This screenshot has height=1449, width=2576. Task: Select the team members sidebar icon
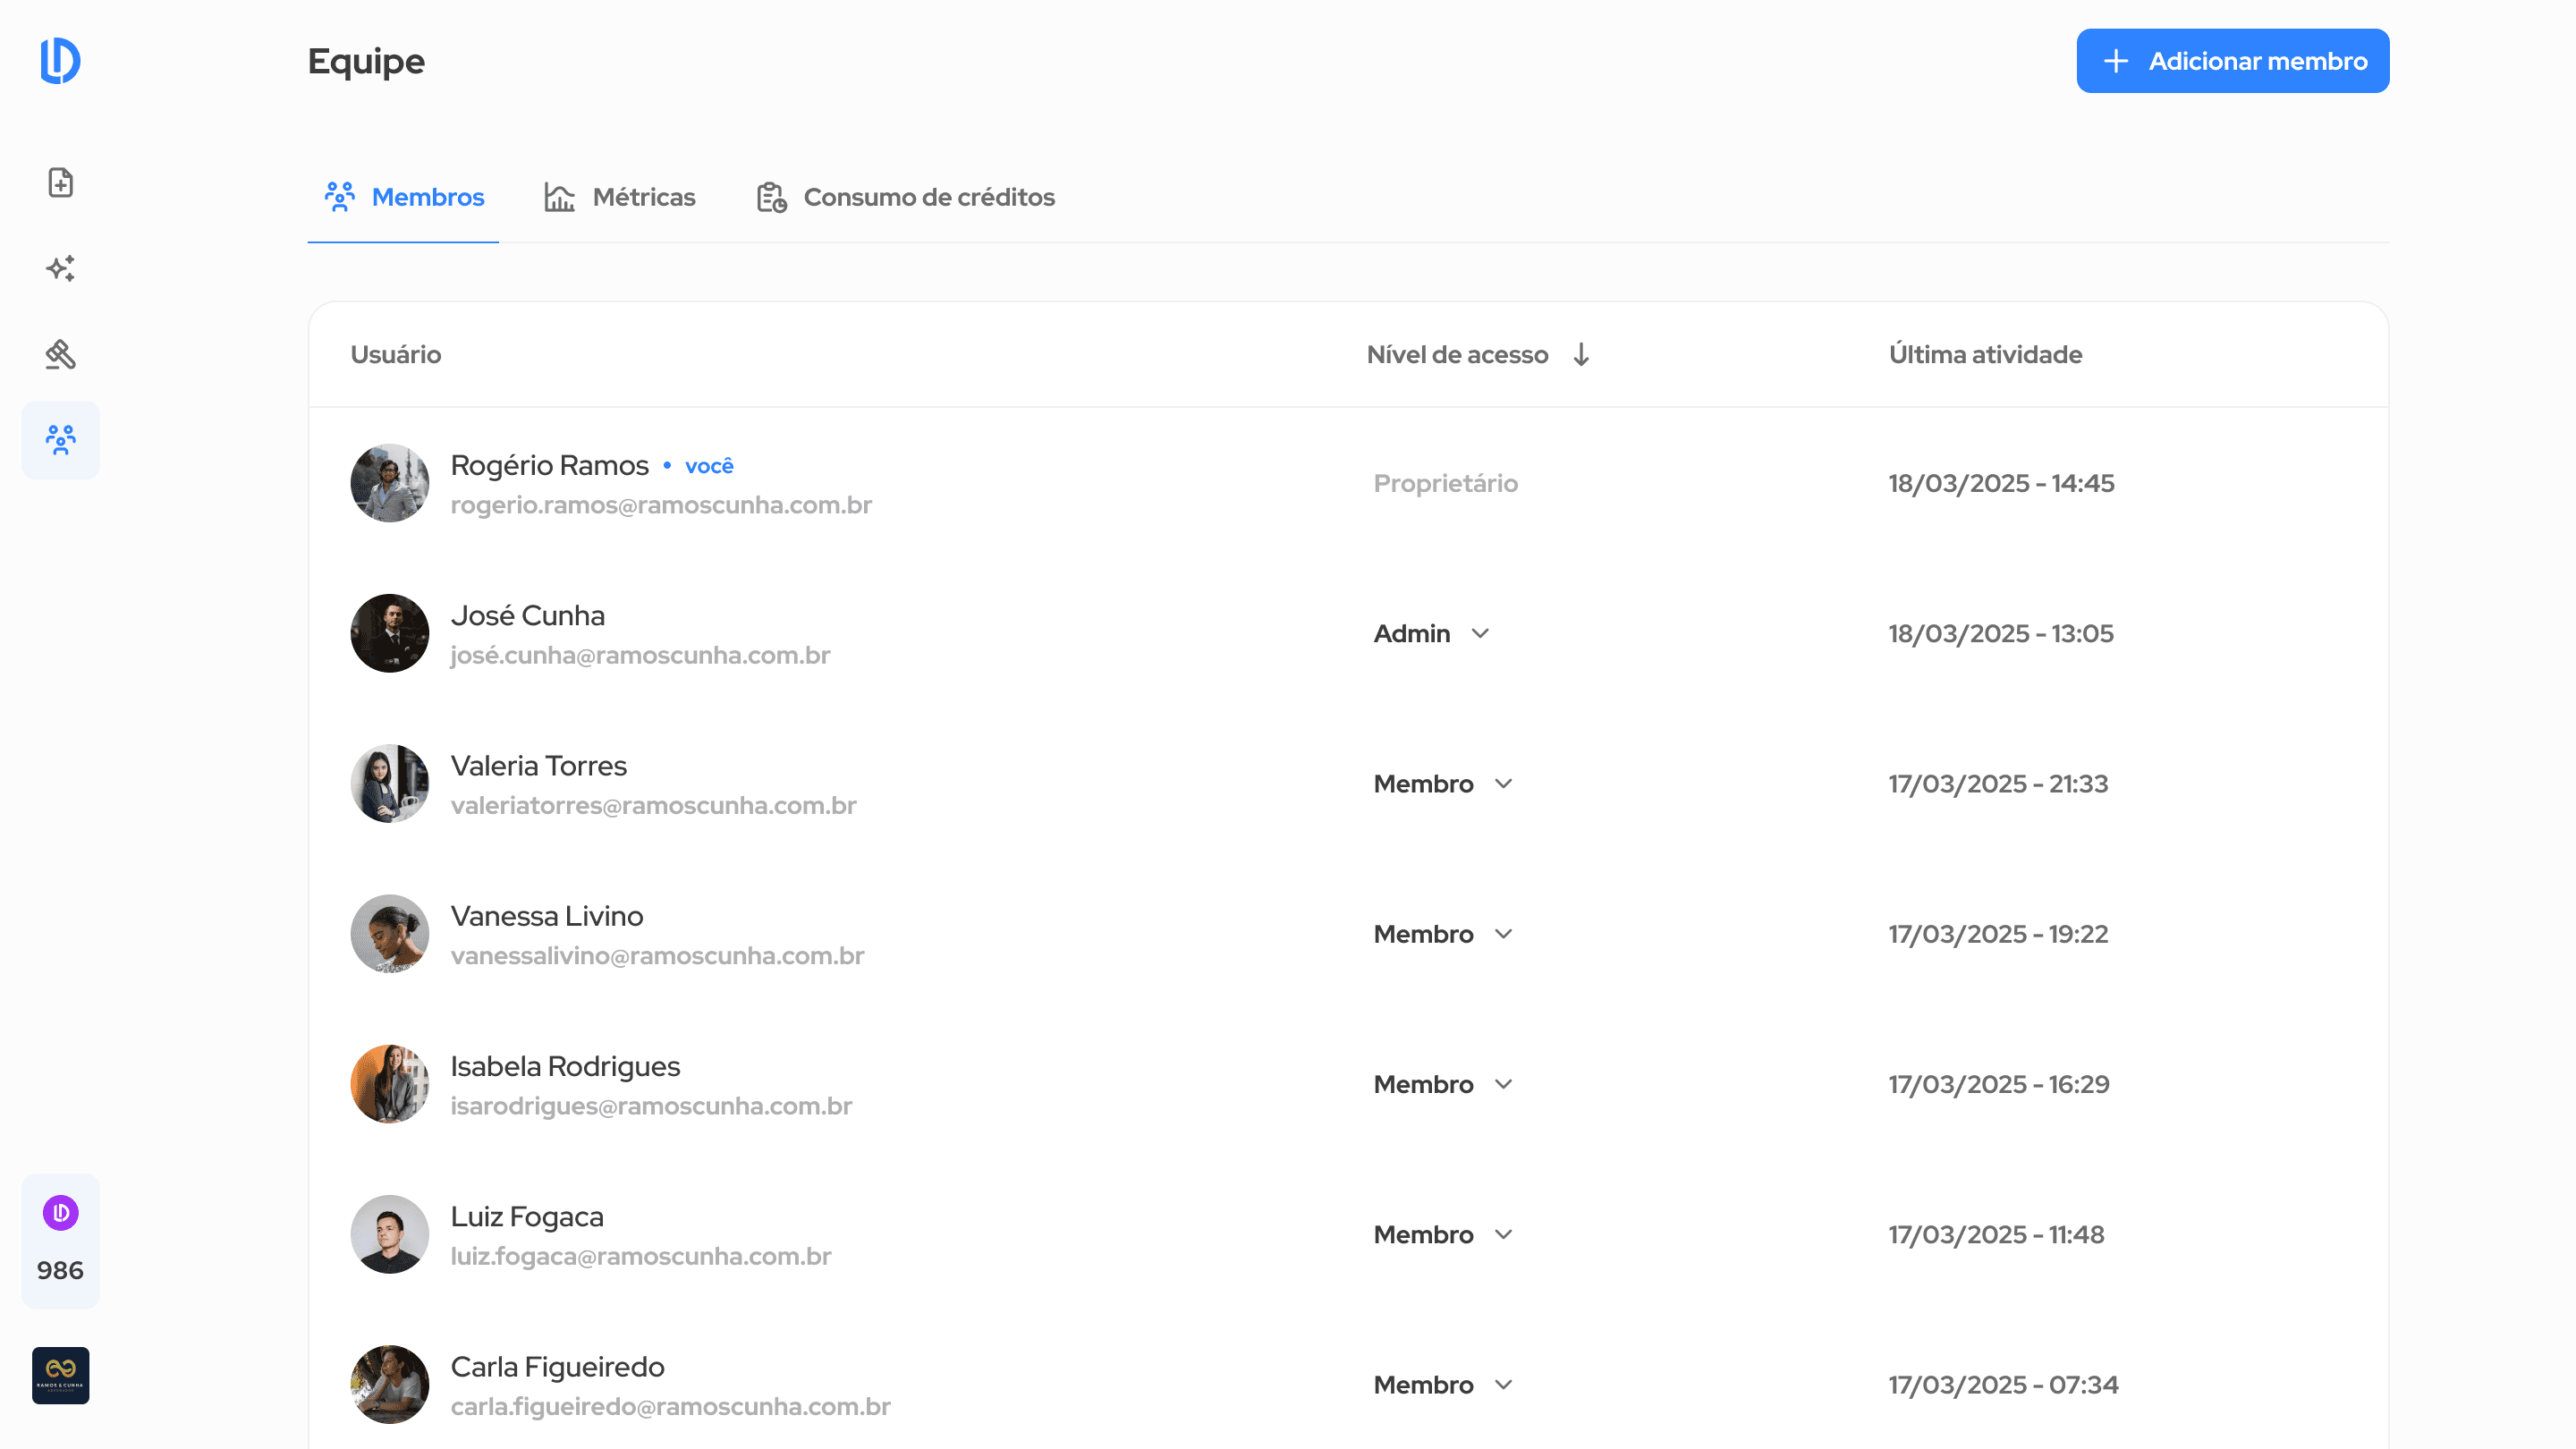pyautogui.click(x=60, y=440)
